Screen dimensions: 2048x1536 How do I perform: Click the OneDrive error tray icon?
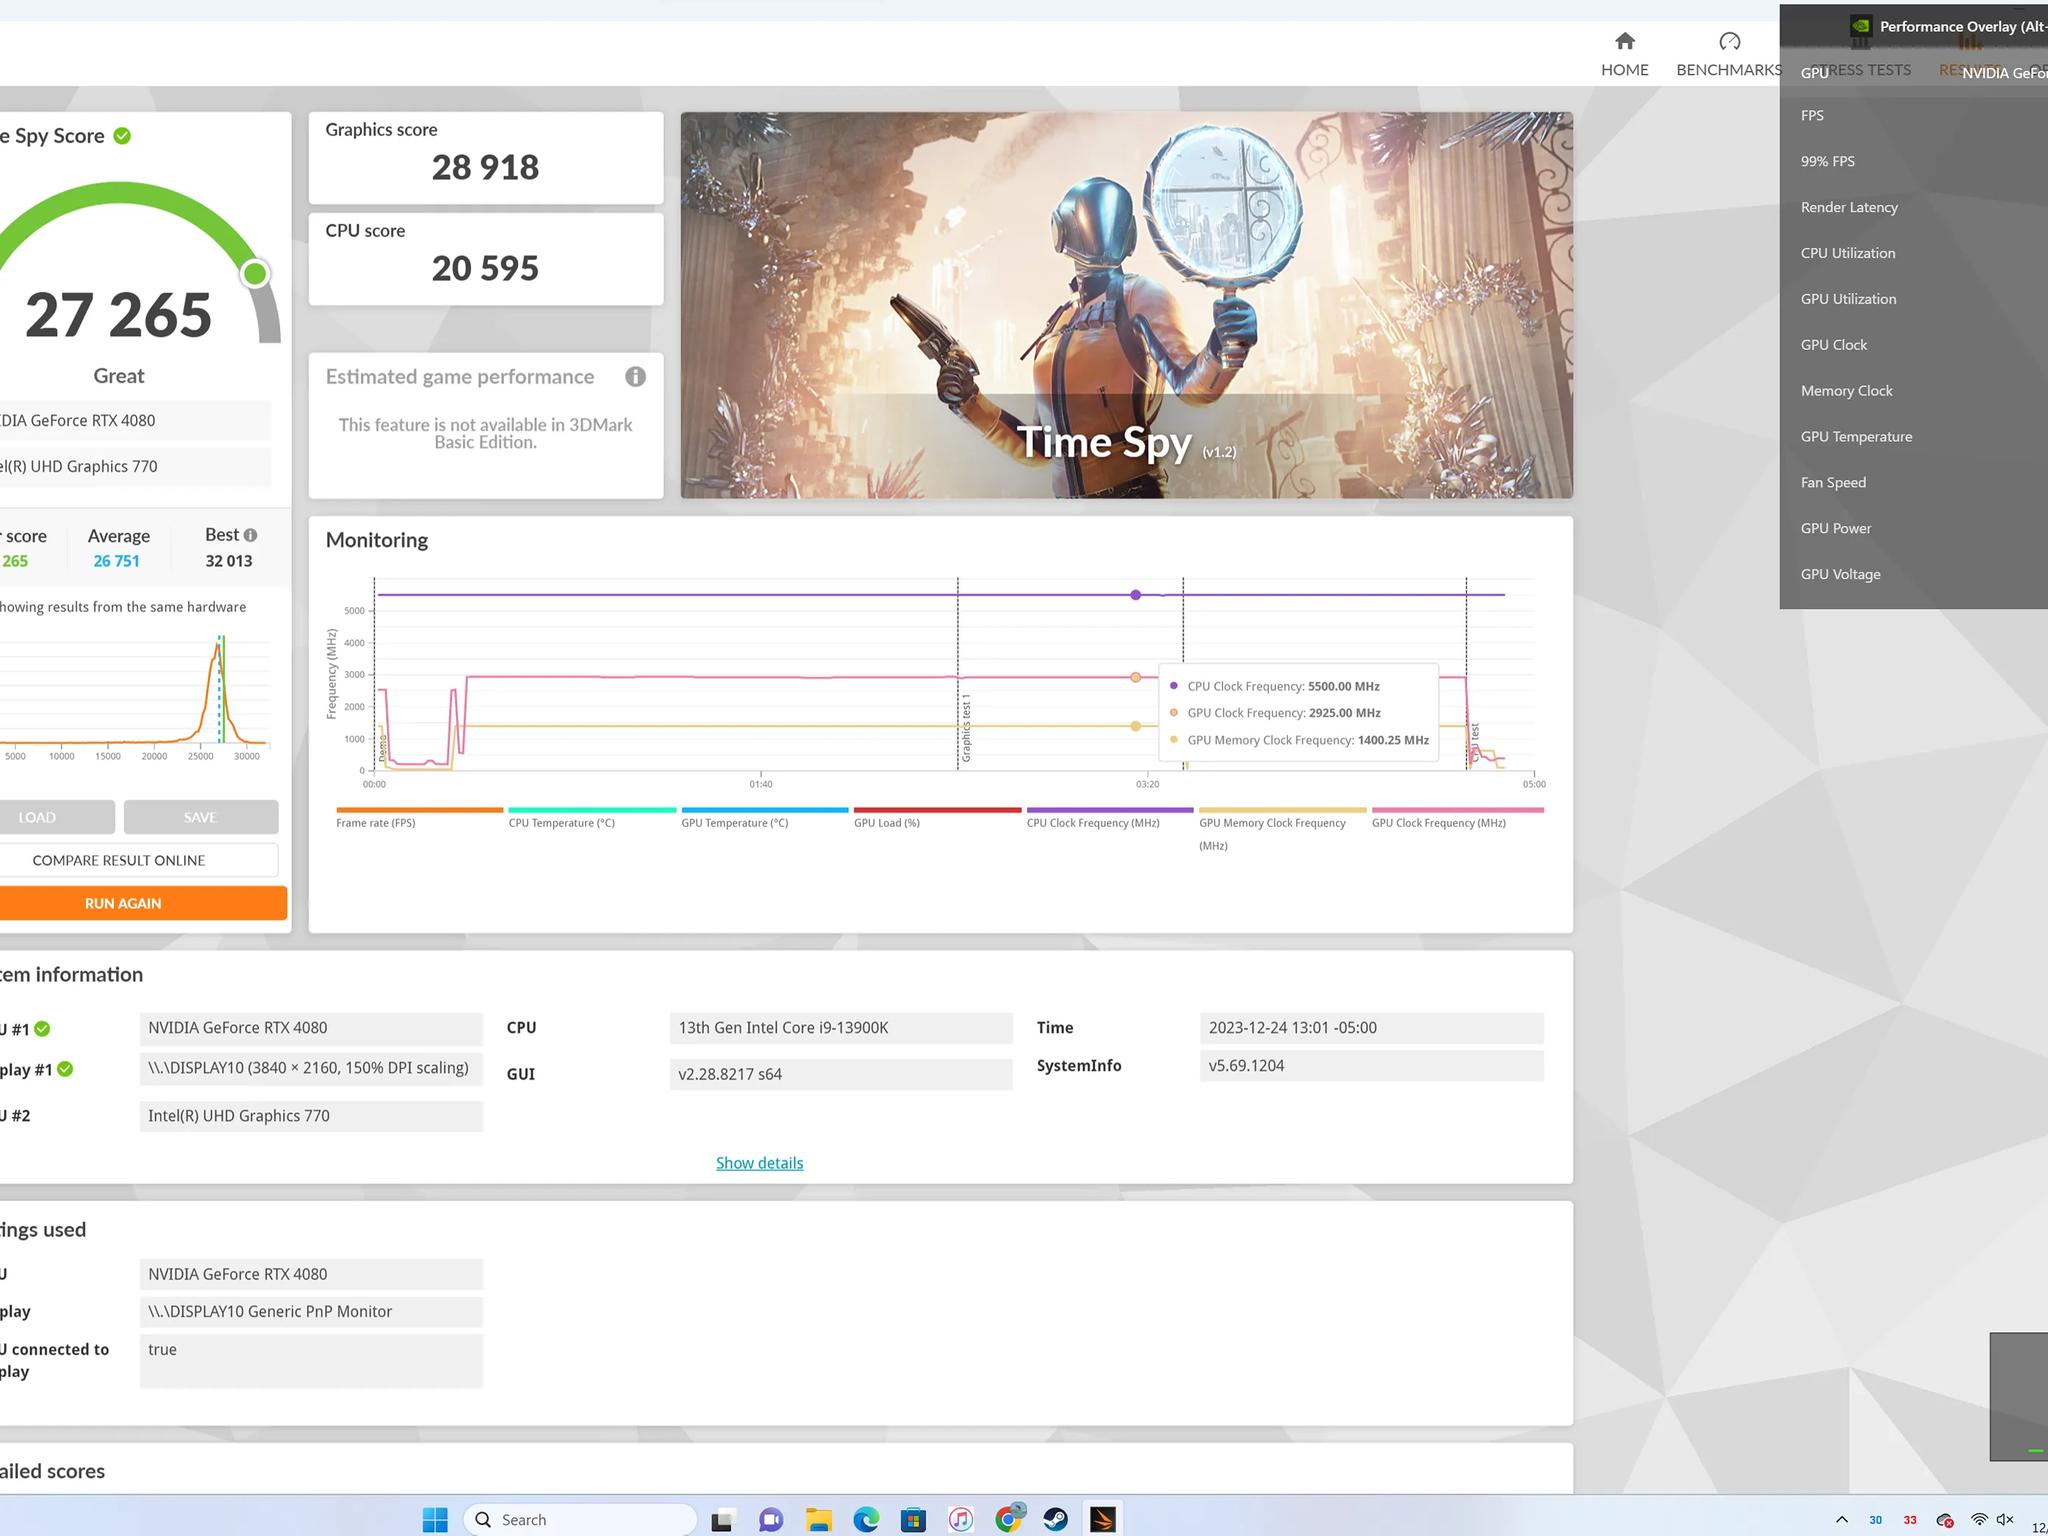click(1944, 1520)
